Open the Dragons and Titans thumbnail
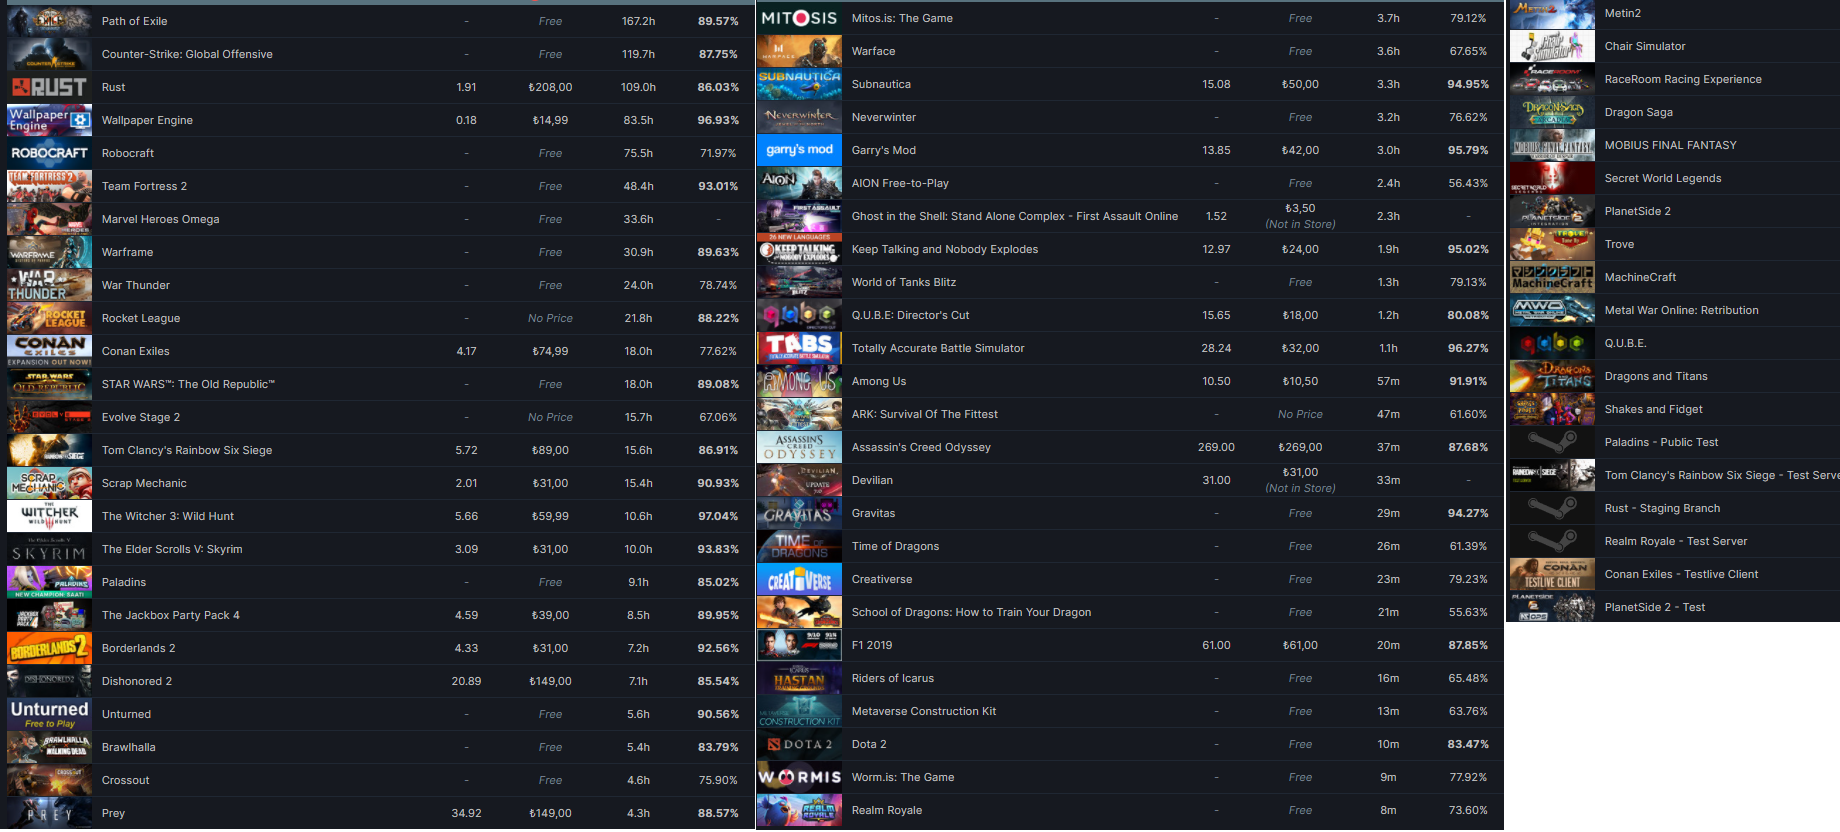The image size is (1840, 832). coord(1552,376)
